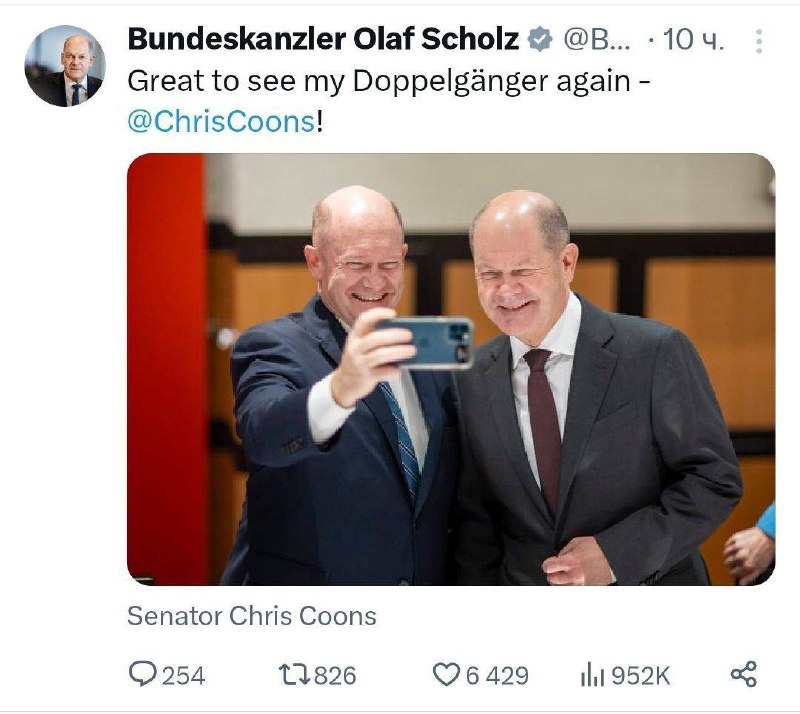Open the reply comment icon
800x714 pixels.
(142, 674)
